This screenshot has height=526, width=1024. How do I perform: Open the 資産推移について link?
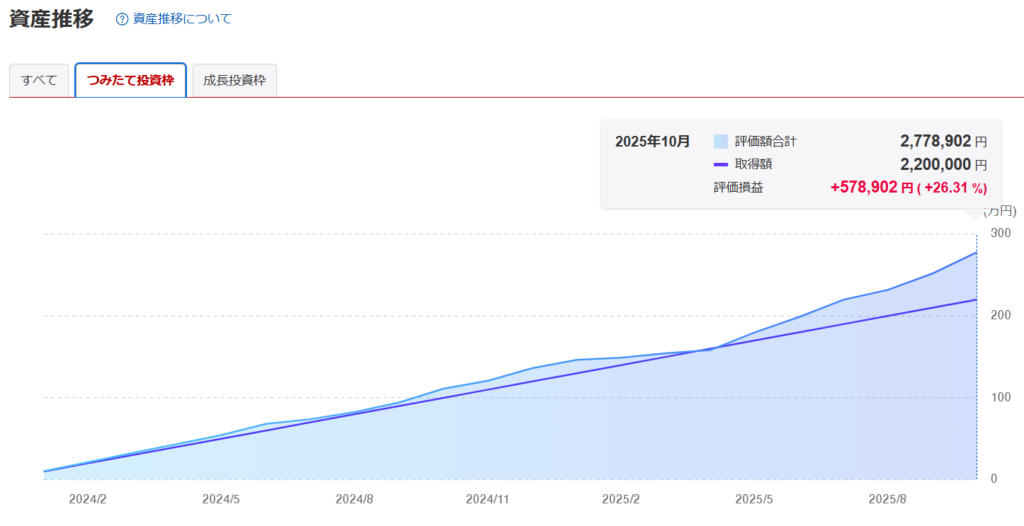tap(182, 19)
